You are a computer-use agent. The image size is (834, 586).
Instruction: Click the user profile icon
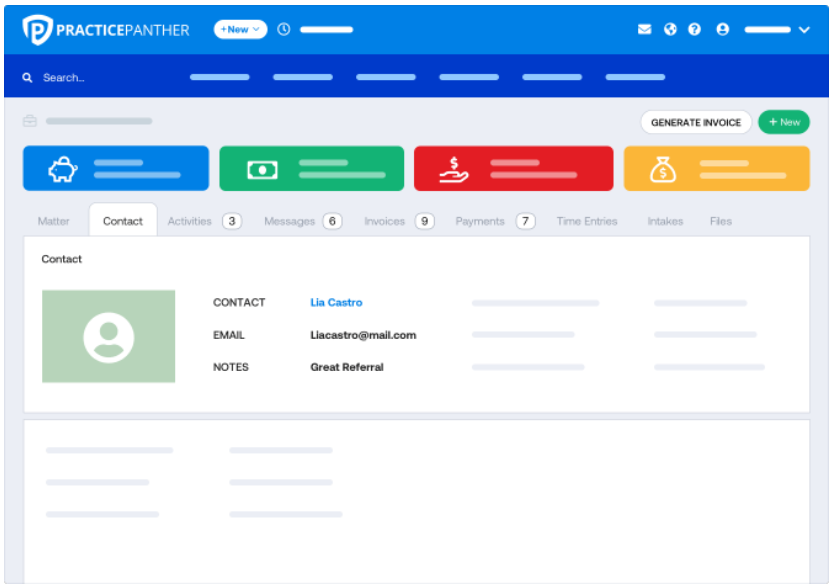[722, 29]
